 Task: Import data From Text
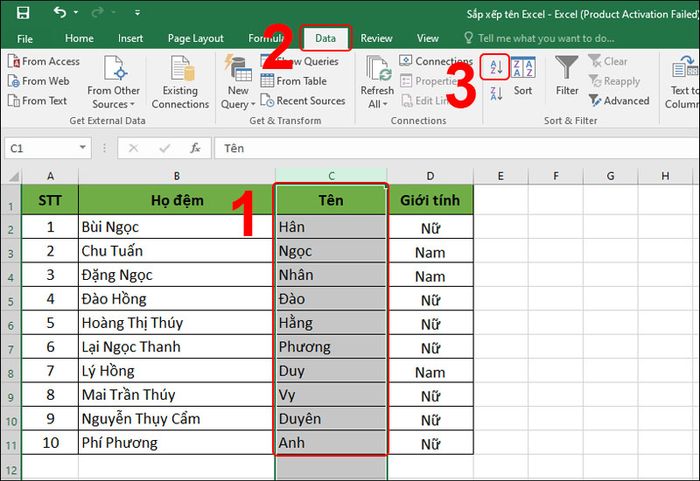(38, 100)
